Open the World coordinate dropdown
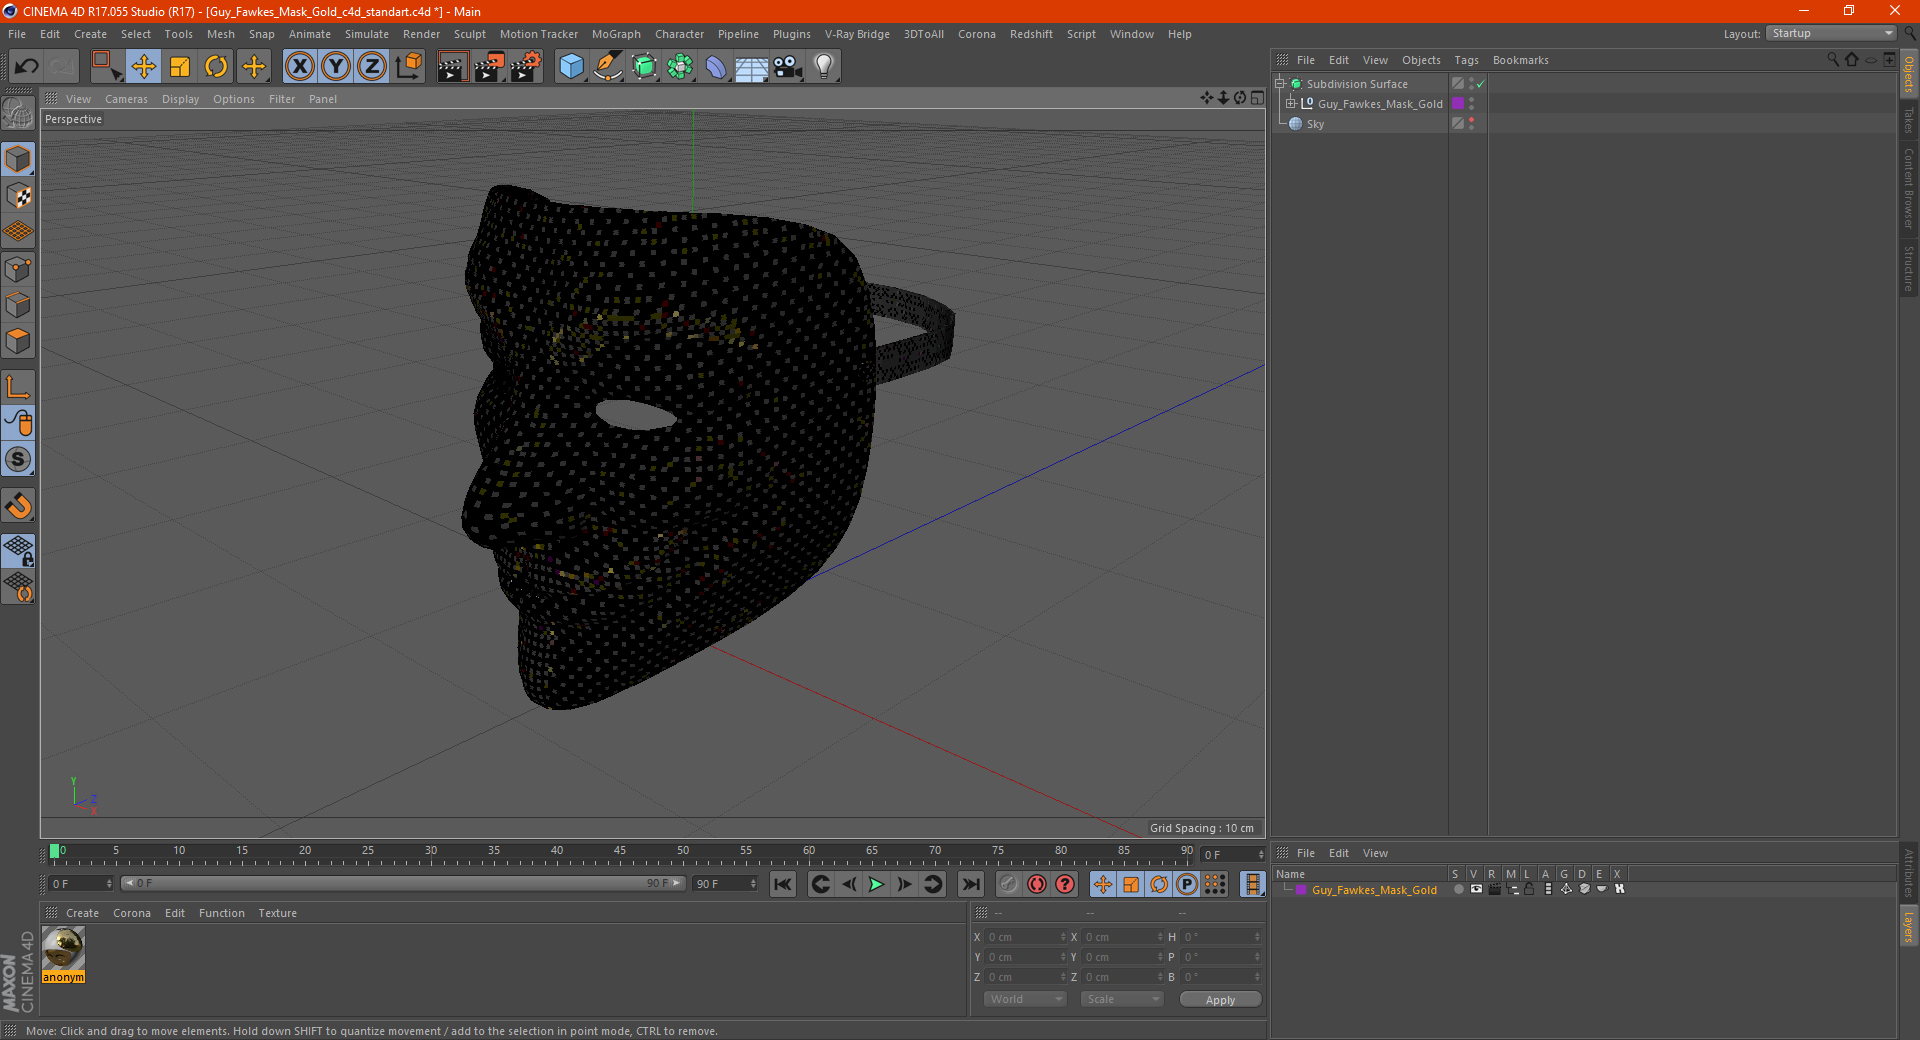1920x1040 pixels. [1026, 999]
